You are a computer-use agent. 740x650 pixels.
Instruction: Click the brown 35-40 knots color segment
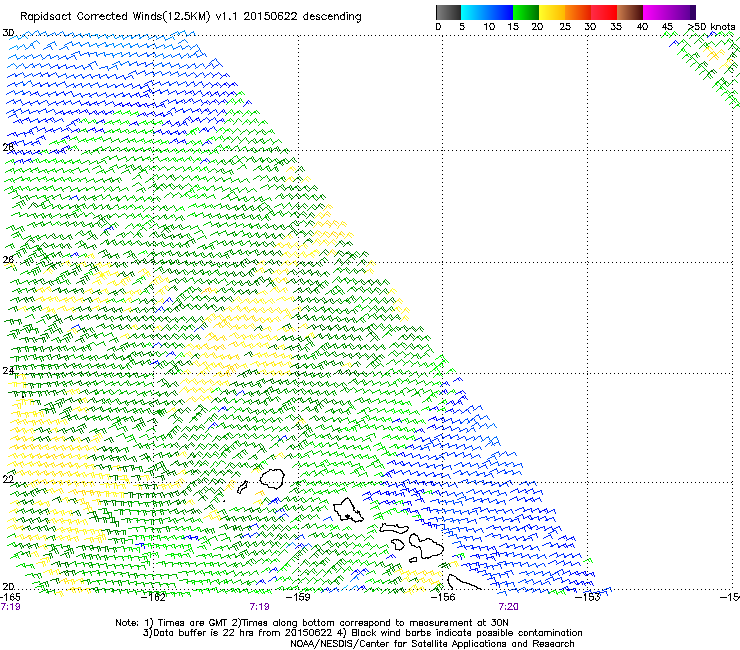click(630, 12)
